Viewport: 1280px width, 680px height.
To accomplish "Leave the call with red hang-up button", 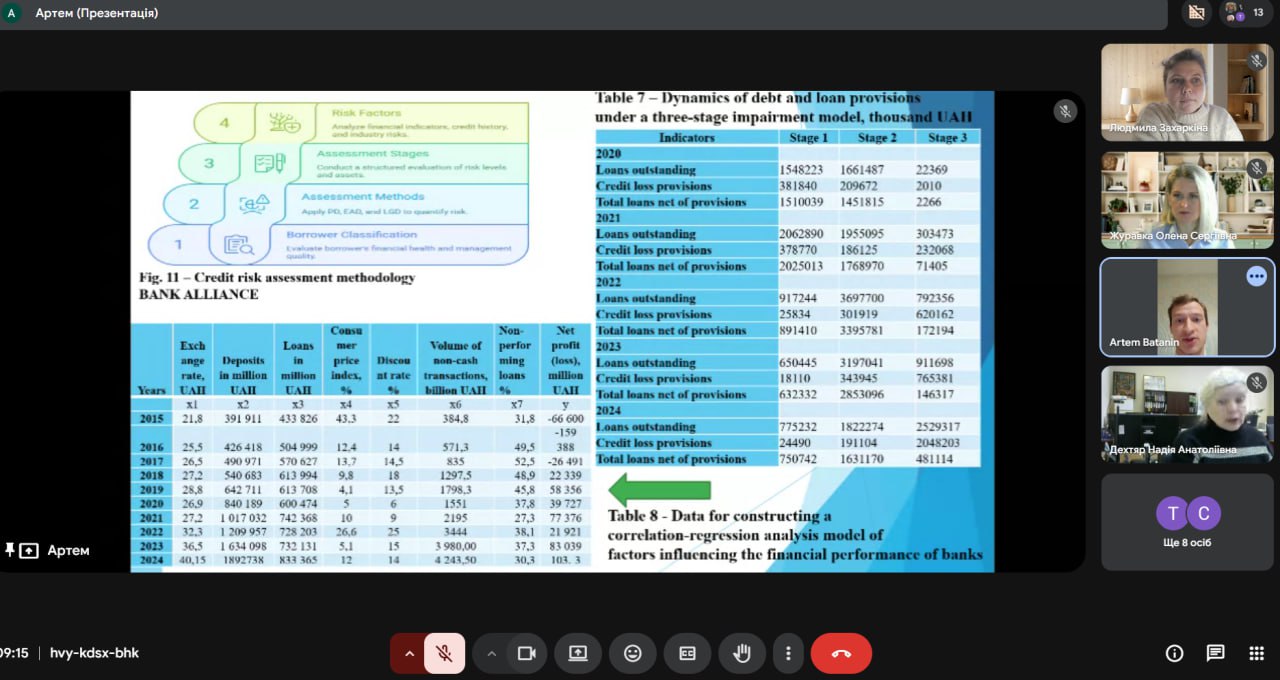I will tap(841, 653).
